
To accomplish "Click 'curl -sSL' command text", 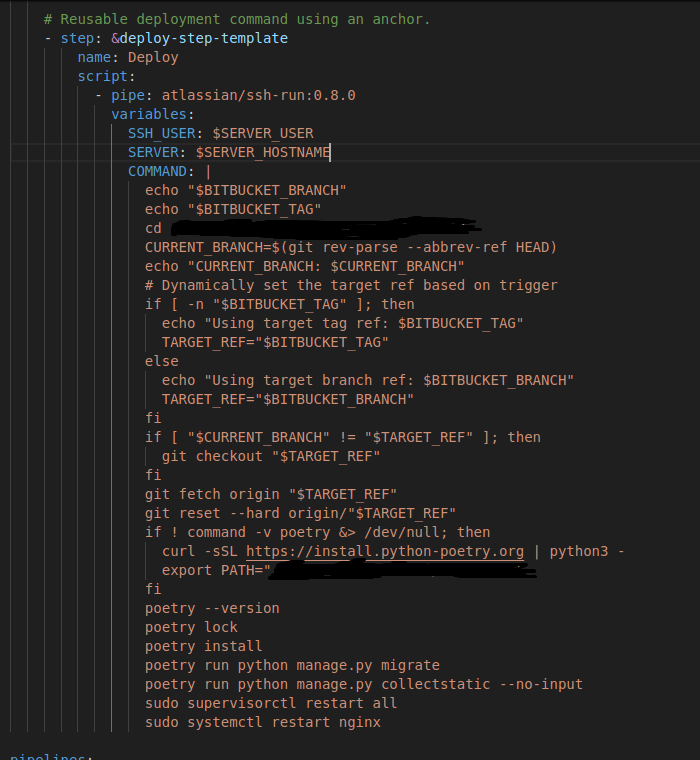I will click(200, 552).
